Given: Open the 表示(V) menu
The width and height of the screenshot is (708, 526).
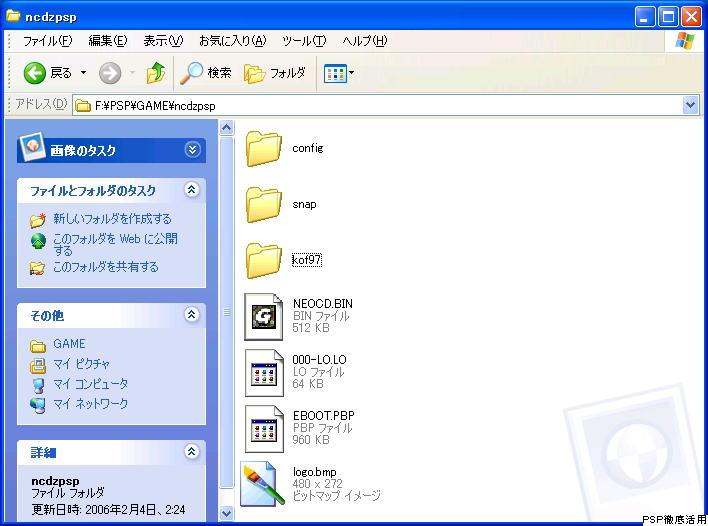Looking at the screenshot, I should coord(163,41).
